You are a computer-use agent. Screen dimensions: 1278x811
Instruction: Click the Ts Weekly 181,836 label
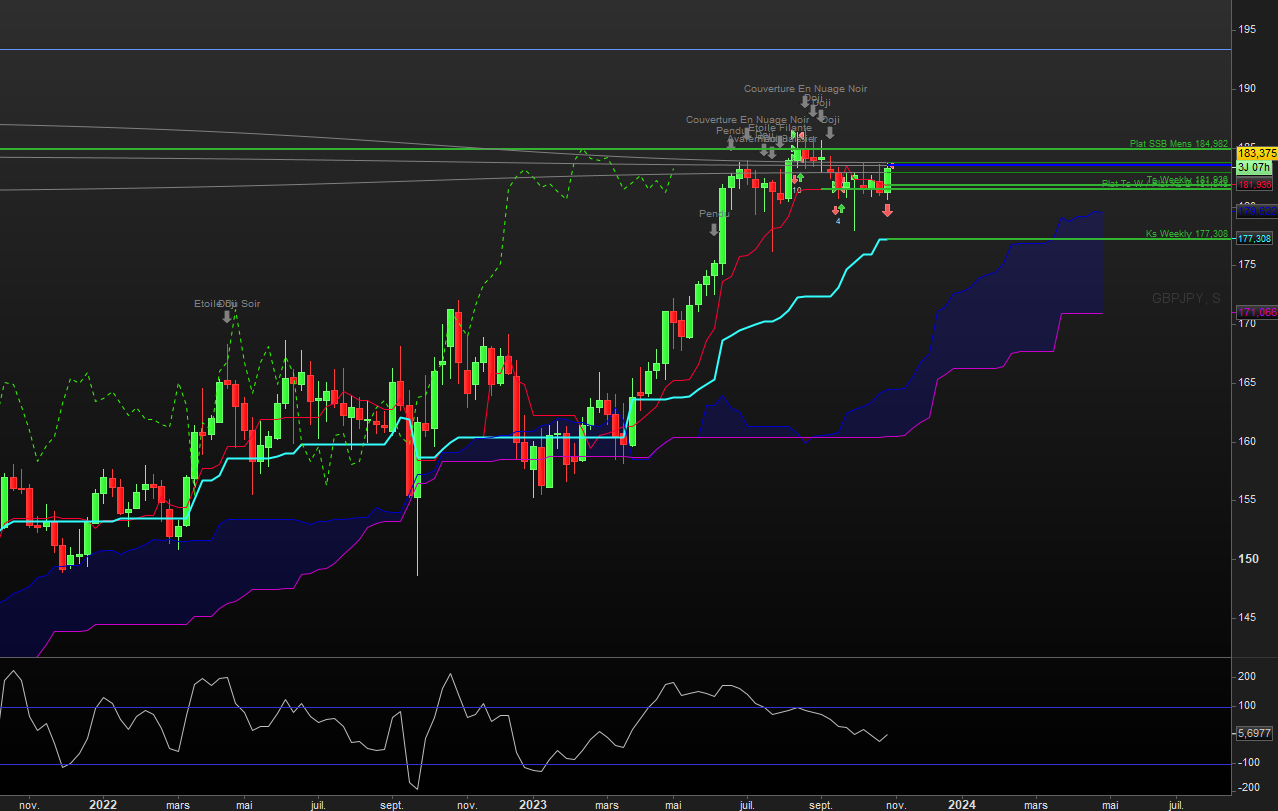pos(1187,180)
